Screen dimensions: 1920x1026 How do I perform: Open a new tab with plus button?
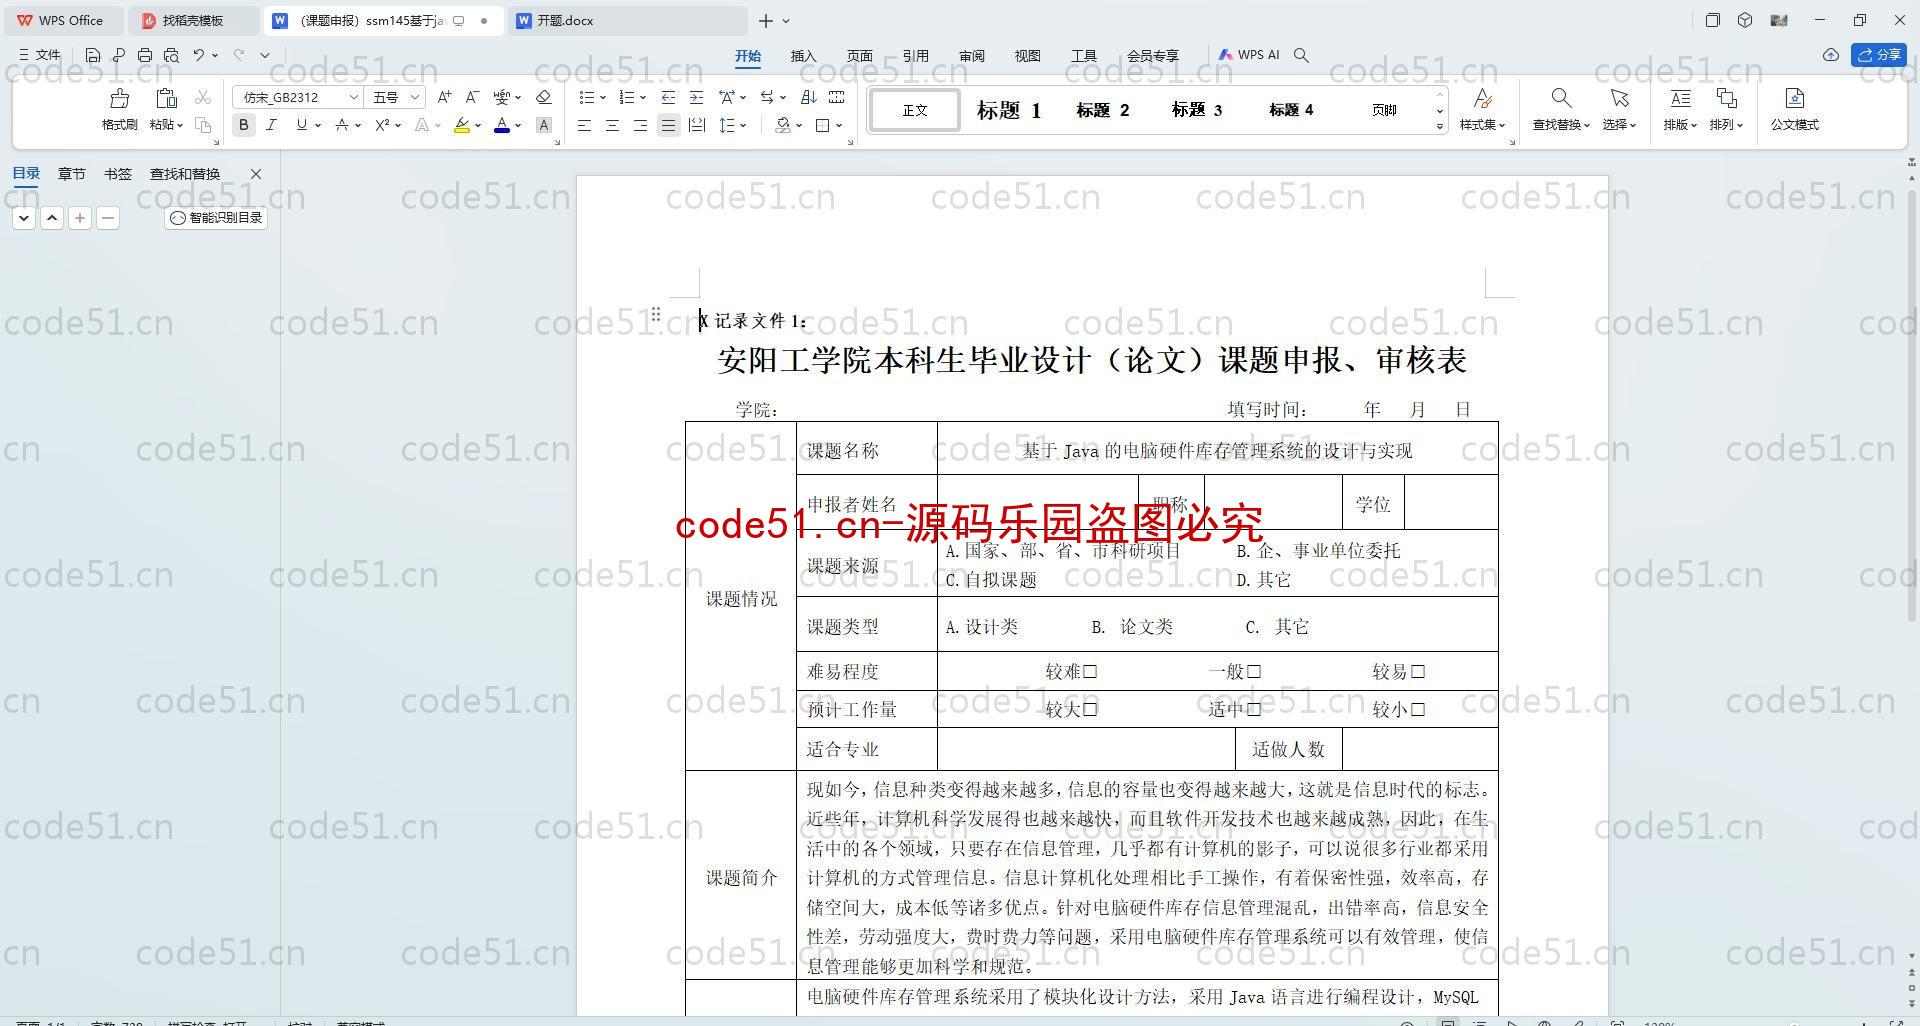(765, 20)
